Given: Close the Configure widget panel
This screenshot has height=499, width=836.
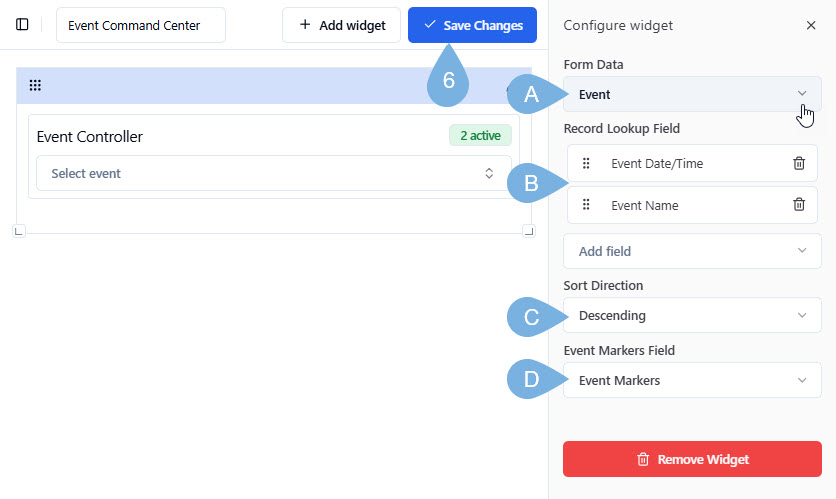Looking at the screenshot, I should pos(810,25).
